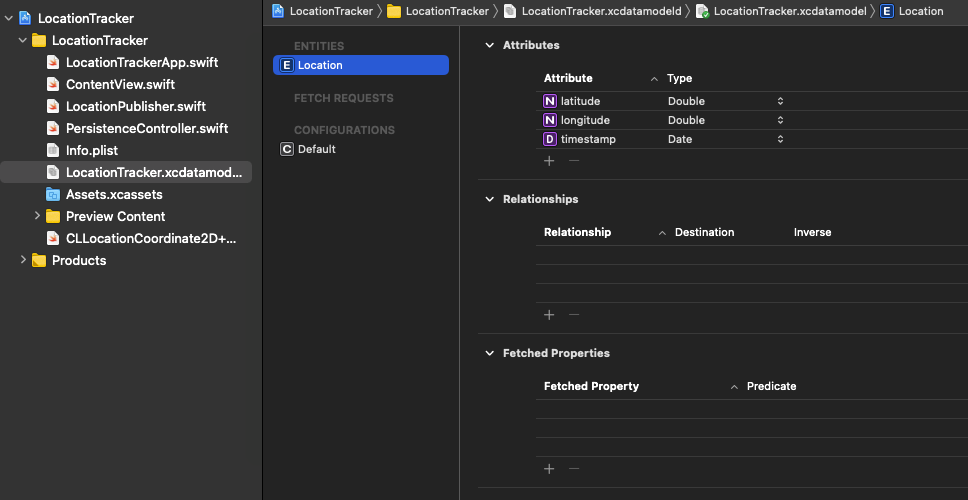Viewport: 968px width, 500px height.
Task: Click the plus button under Attributes table
Action: pos(548,161)
